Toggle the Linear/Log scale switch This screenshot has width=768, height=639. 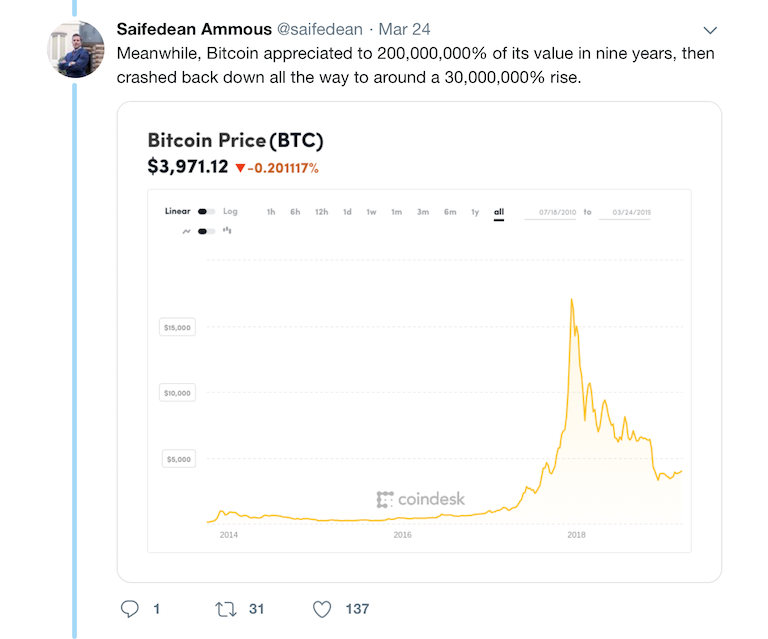pos(206,212)
